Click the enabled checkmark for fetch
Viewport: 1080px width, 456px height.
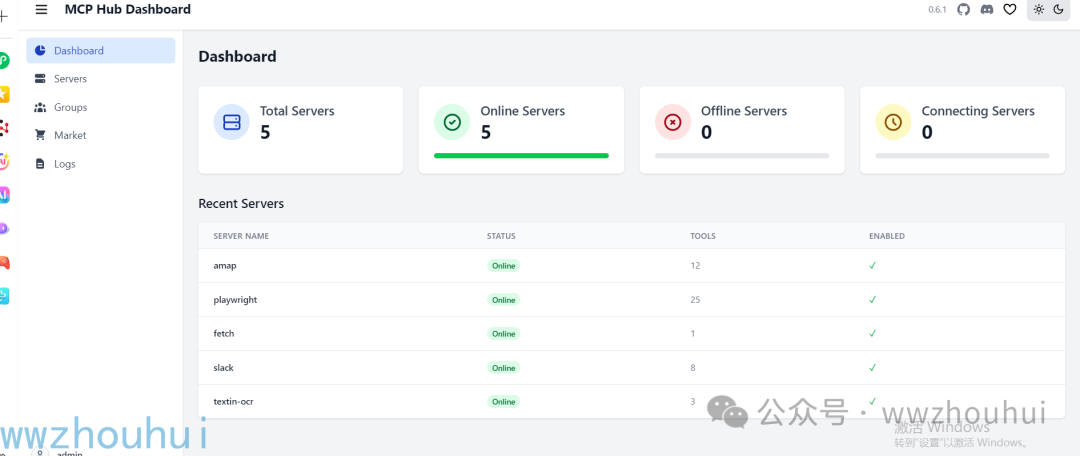coord(873,333)
